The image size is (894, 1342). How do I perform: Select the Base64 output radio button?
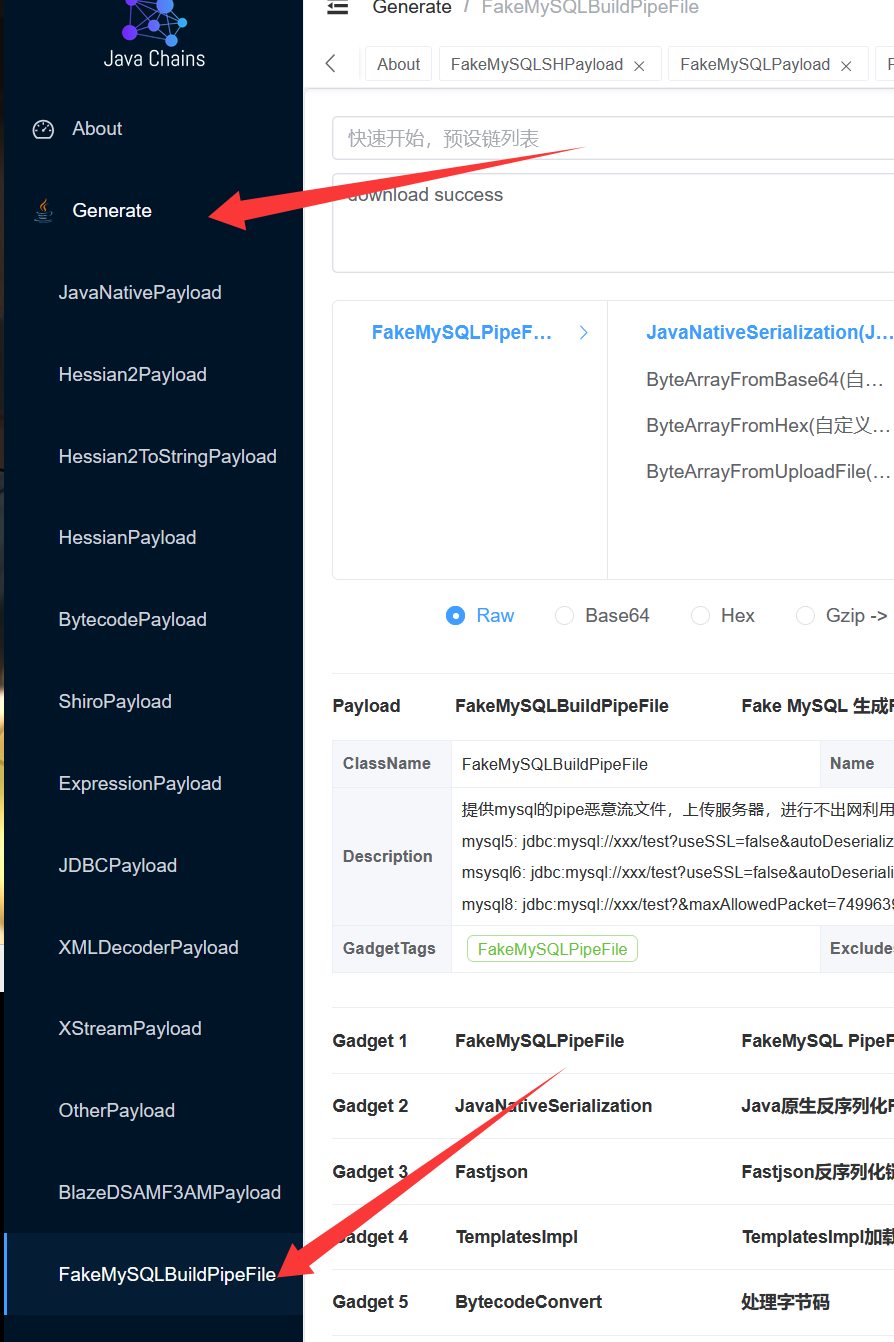click(x=564, y=616)
